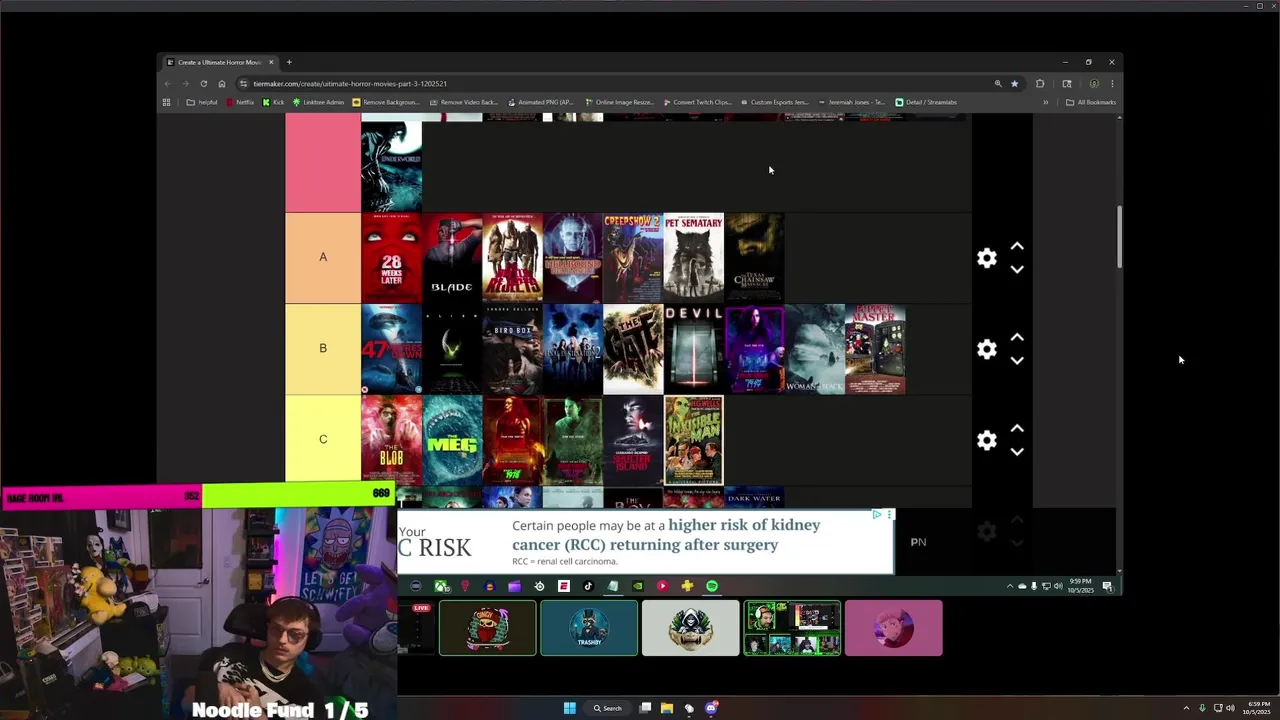Move tier A row down with arrow

coord(1017,269)
